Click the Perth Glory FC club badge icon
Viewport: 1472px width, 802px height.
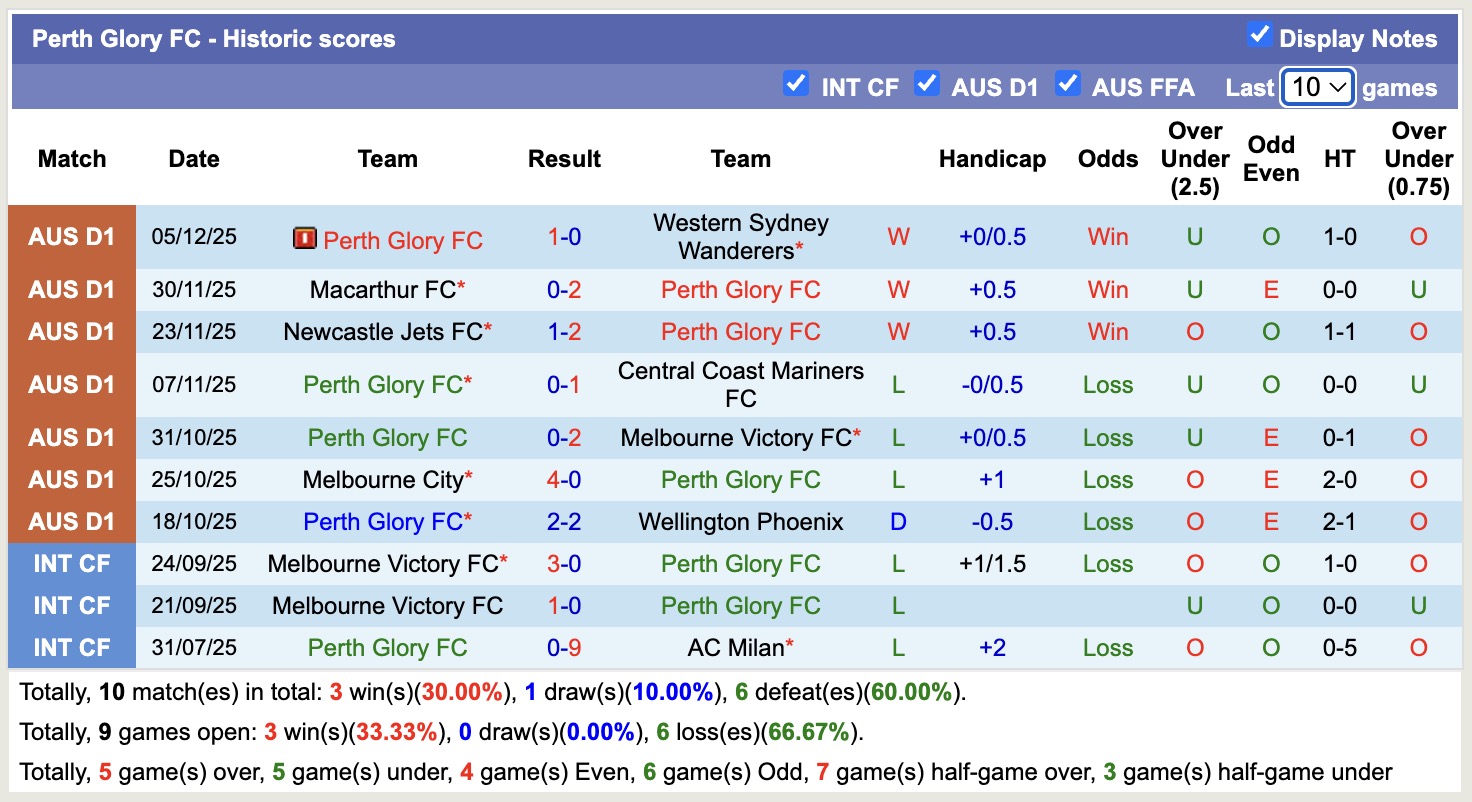[x=306, y=239]
